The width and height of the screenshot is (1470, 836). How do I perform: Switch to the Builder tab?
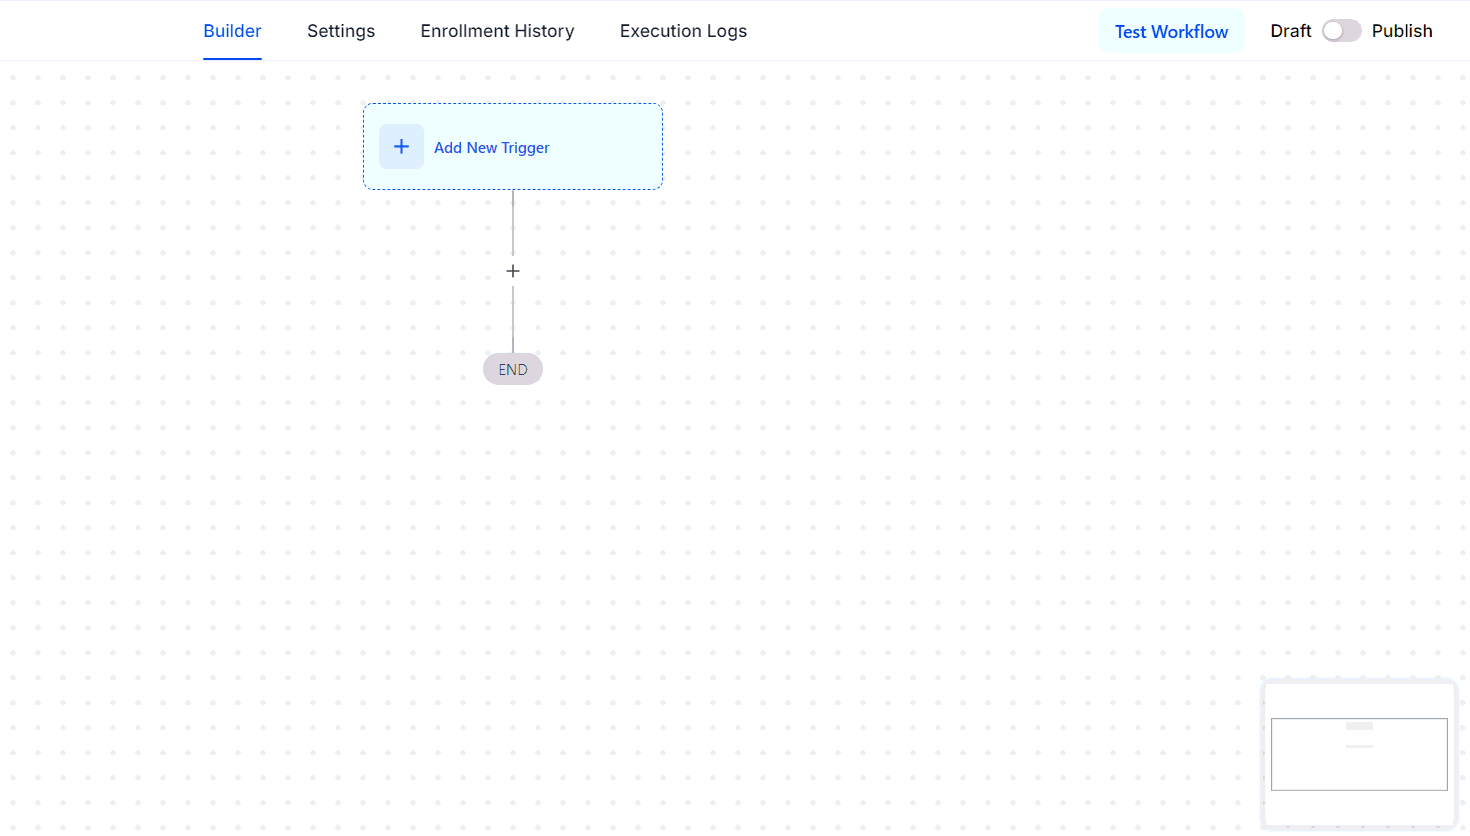tap(232, 31)
